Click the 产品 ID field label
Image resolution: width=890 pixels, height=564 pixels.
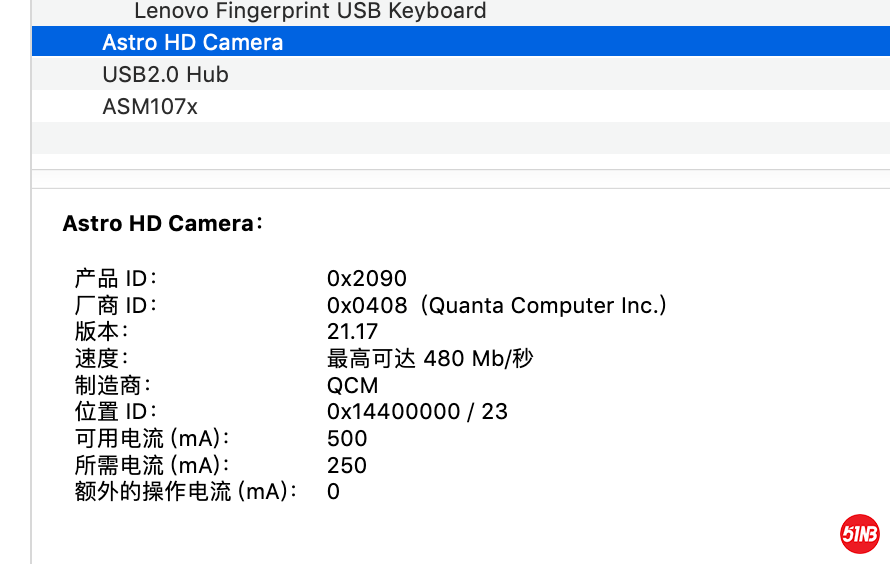click(x=114, y=279)
